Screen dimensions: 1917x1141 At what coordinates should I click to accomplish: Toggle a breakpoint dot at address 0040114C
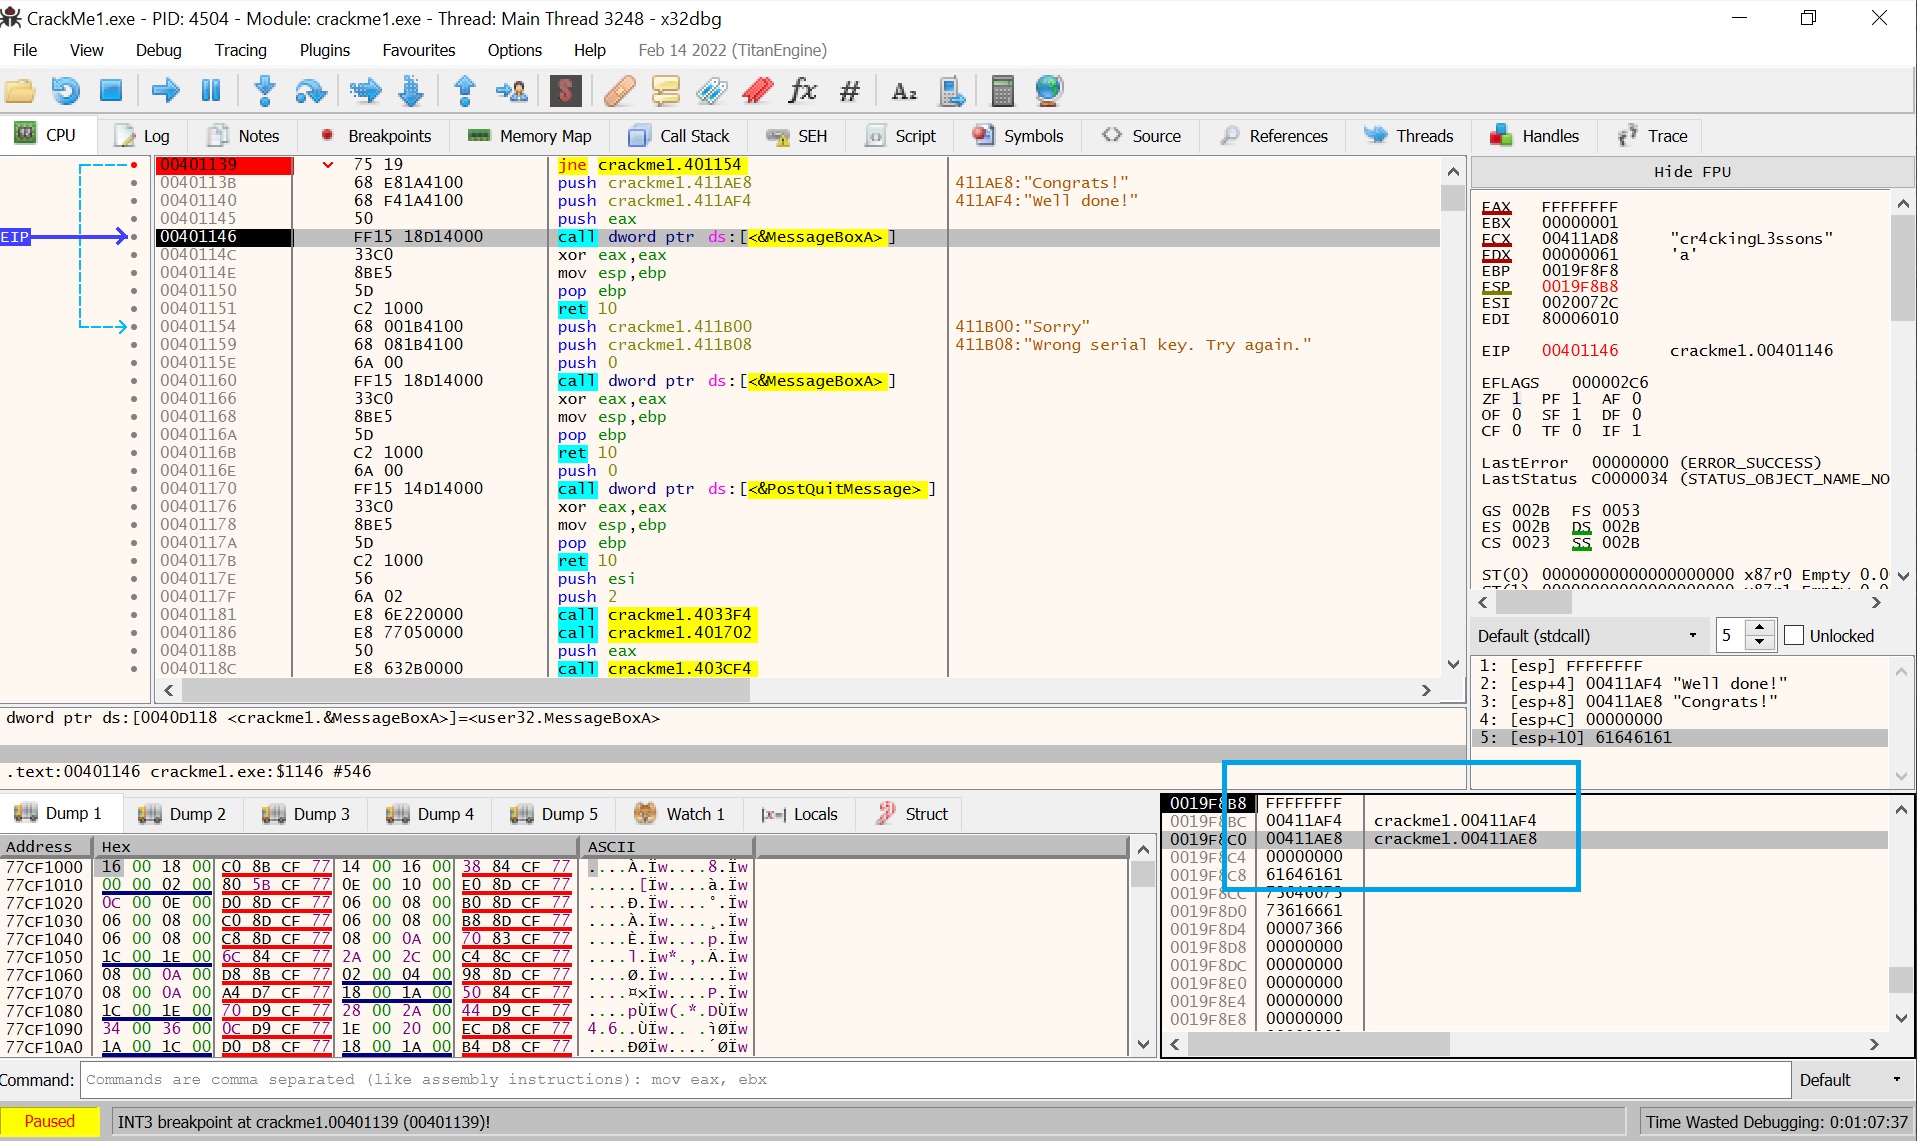[x=136, y=254]
